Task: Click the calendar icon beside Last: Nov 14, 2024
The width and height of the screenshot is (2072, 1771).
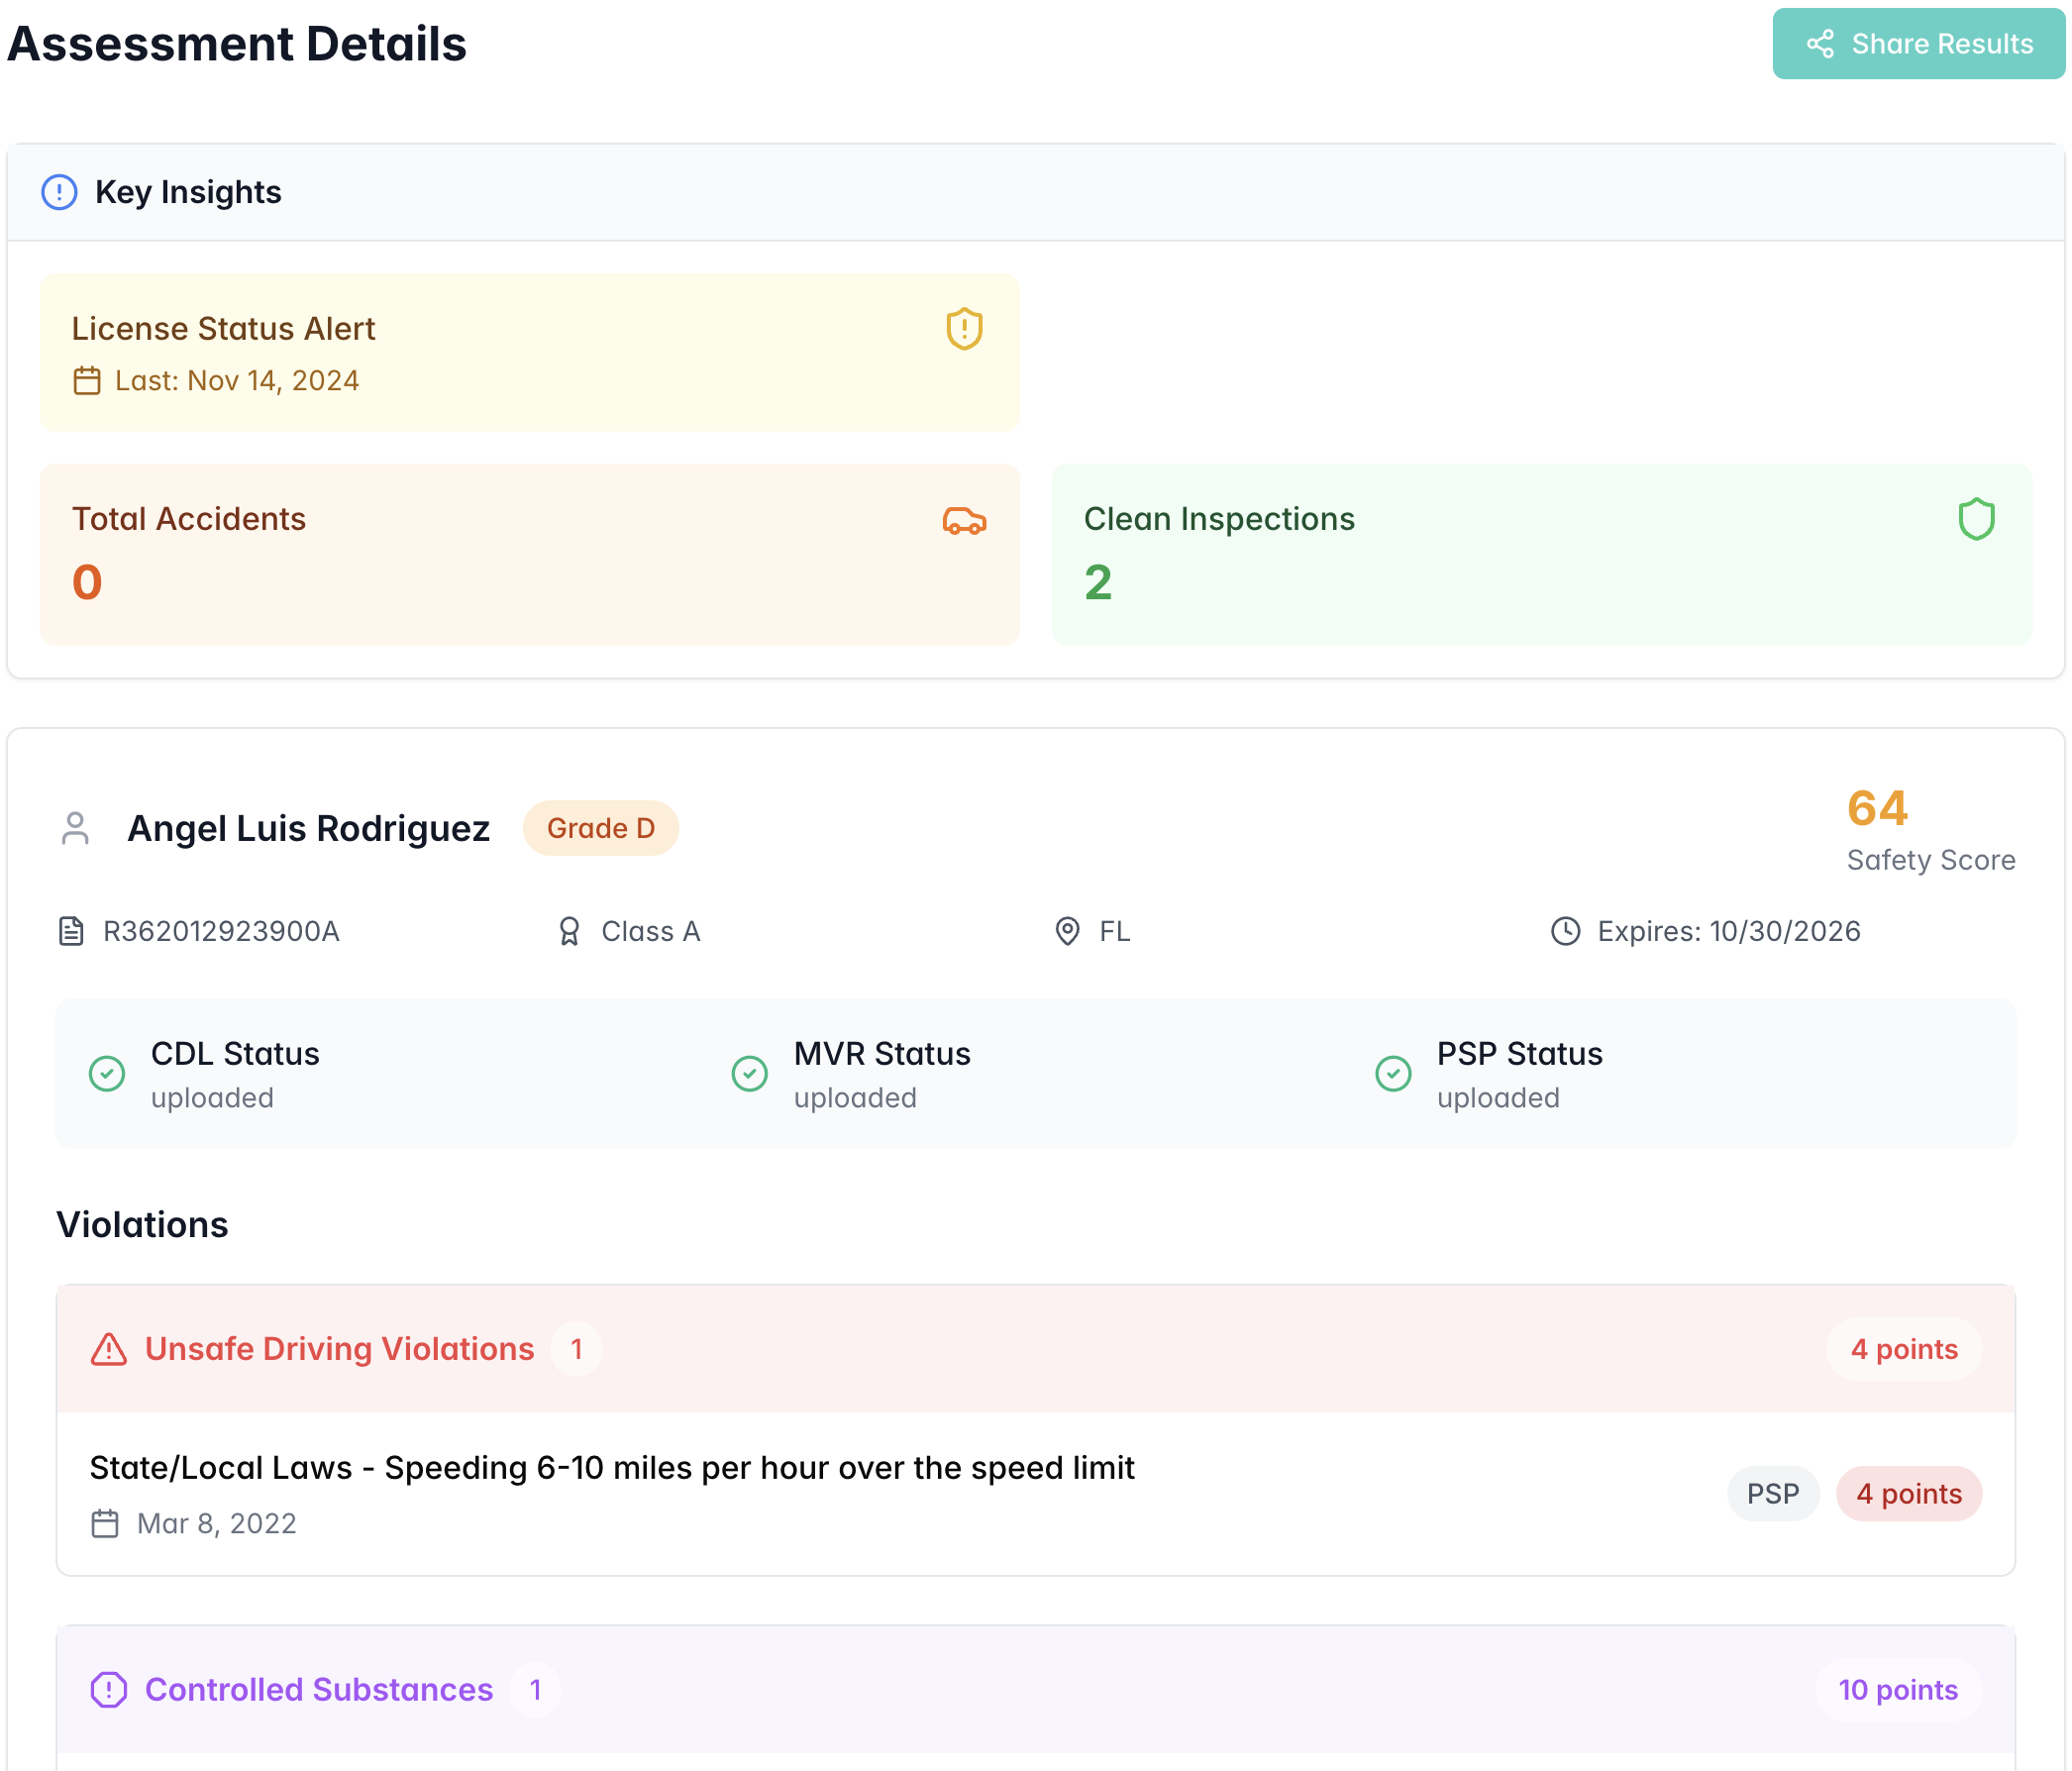Action: point(87,381)
